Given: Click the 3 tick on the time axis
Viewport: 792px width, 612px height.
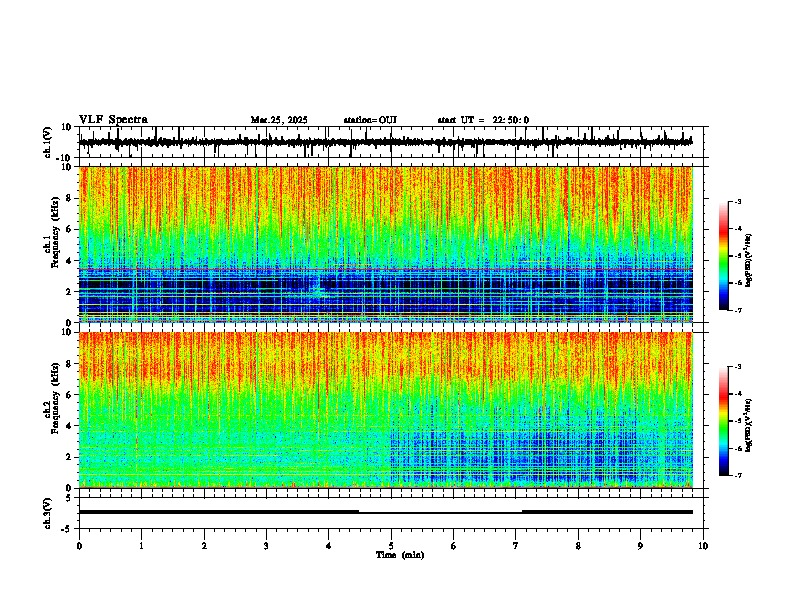Looking at the screenshot, I should click(266, 546).
